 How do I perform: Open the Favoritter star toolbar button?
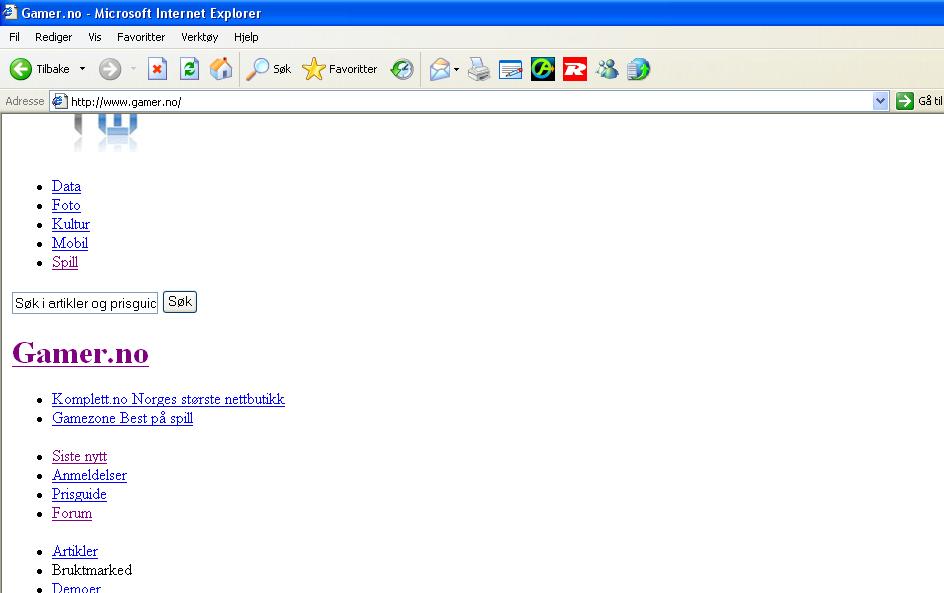(x=340, y=69)
